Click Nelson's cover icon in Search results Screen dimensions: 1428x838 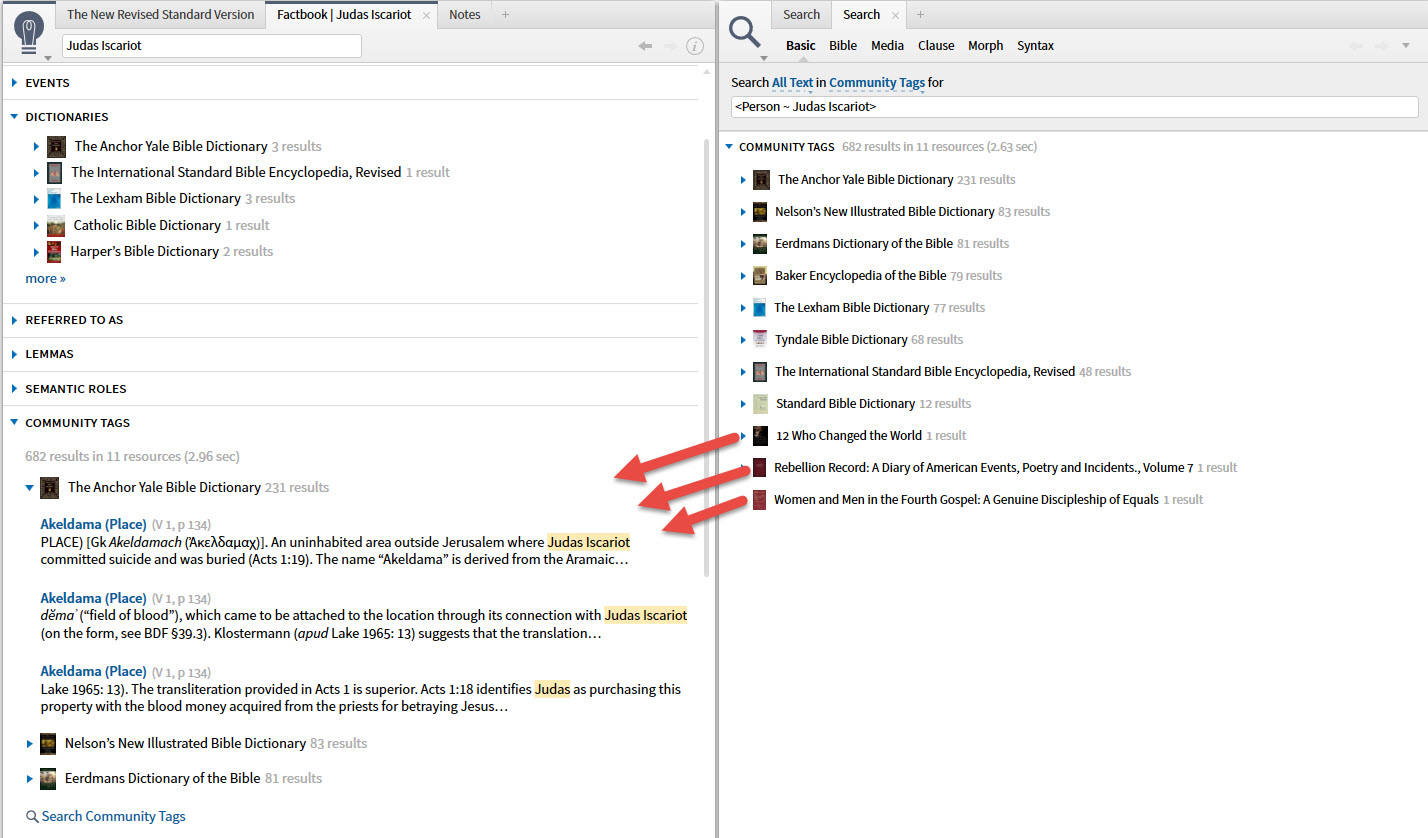[759, 211]
